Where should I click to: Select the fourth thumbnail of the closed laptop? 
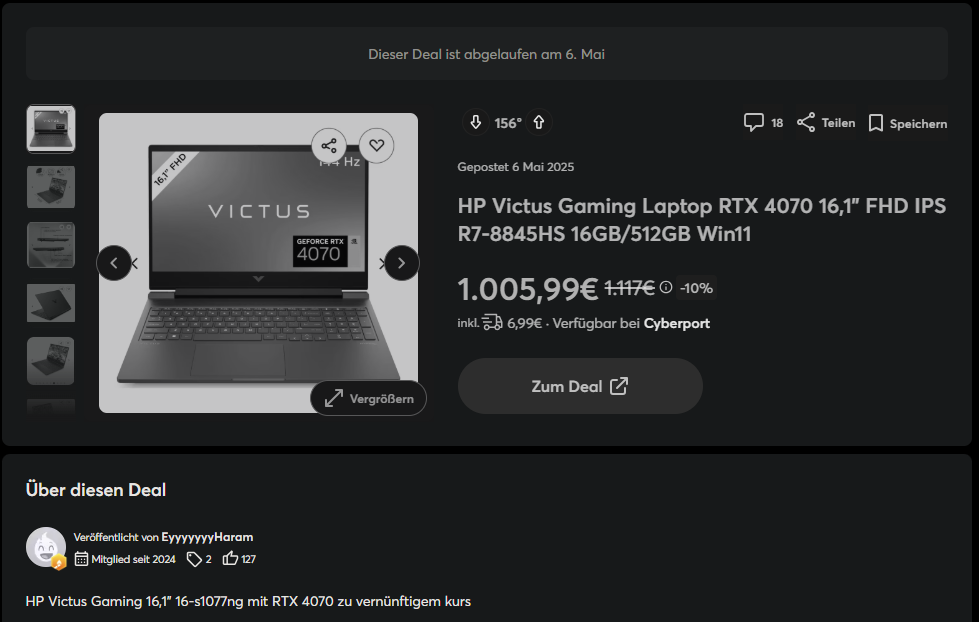tap(51, 303)
